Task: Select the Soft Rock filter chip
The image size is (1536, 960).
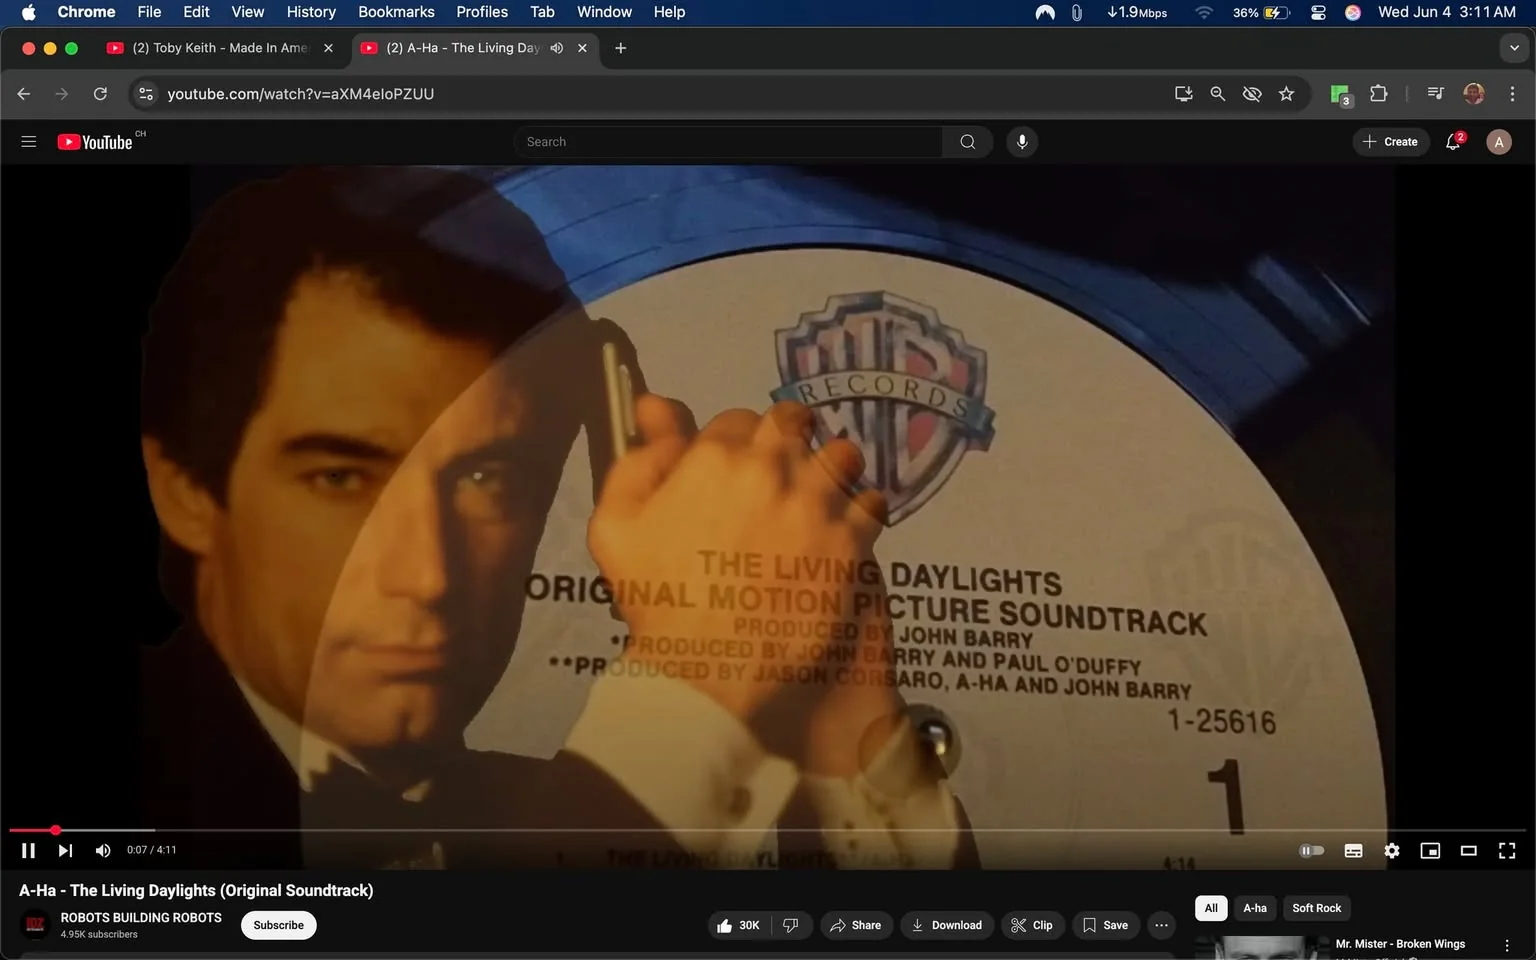Action: click(1317, 908)
